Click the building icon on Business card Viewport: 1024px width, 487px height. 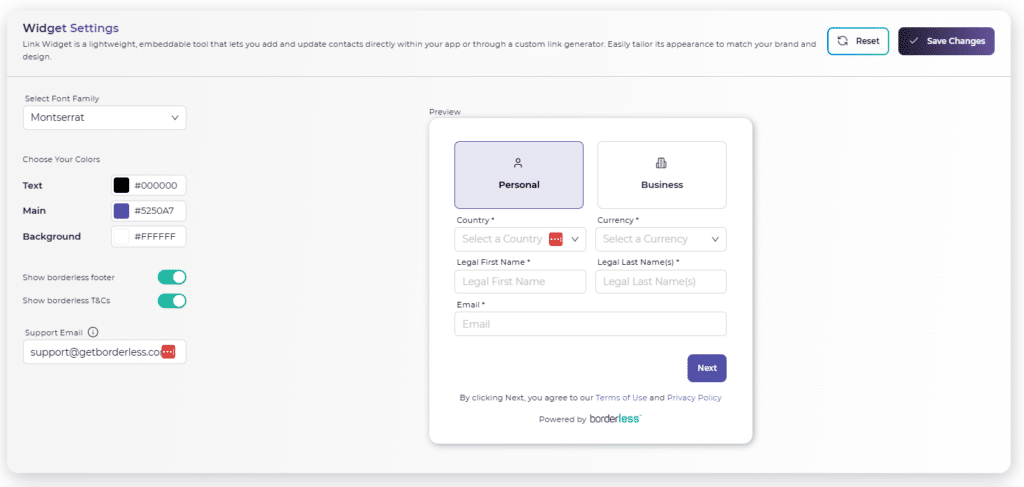pyautogui.click(x=661, y=163)
